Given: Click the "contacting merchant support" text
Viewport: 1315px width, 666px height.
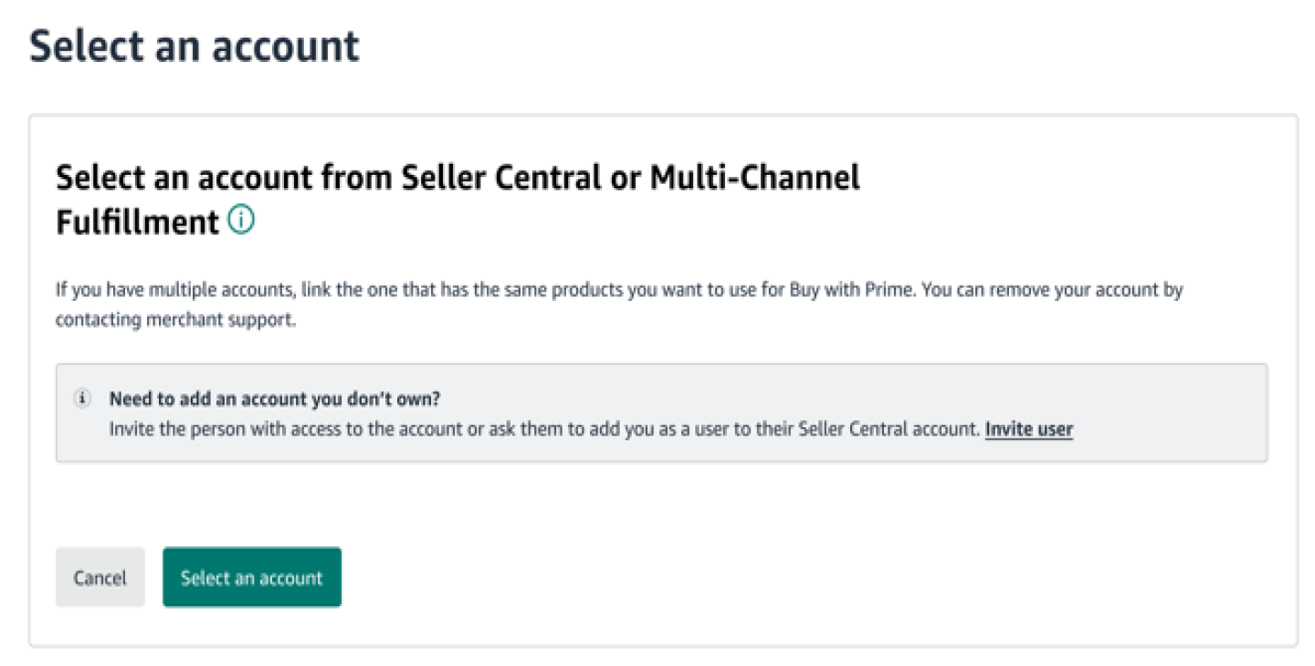Looking at the screenshot, I should [x=176, y=321].
